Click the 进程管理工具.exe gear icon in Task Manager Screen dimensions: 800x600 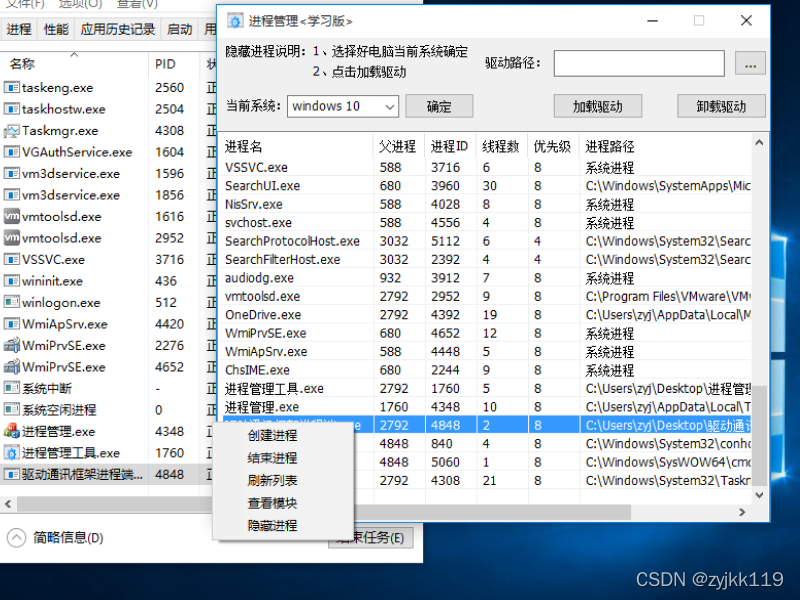(11, 453)
